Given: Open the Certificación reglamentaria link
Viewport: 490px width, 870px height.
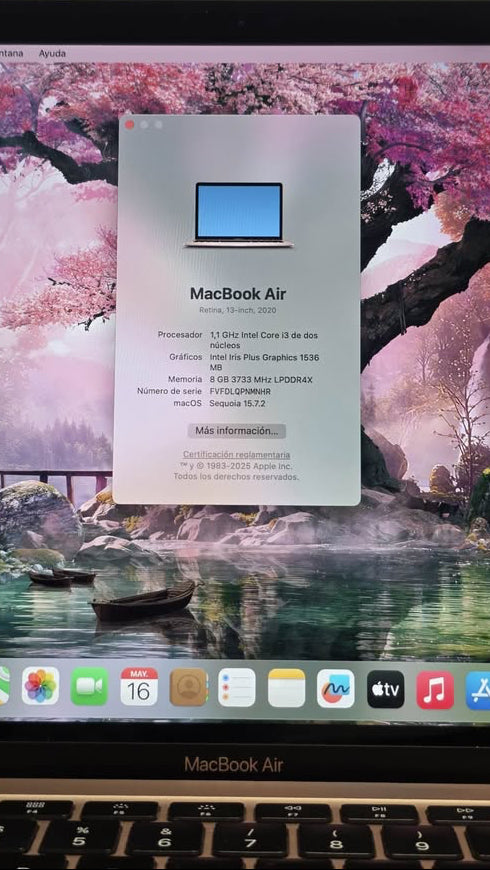Looking at the screenshot, I should tap(236, 454).
